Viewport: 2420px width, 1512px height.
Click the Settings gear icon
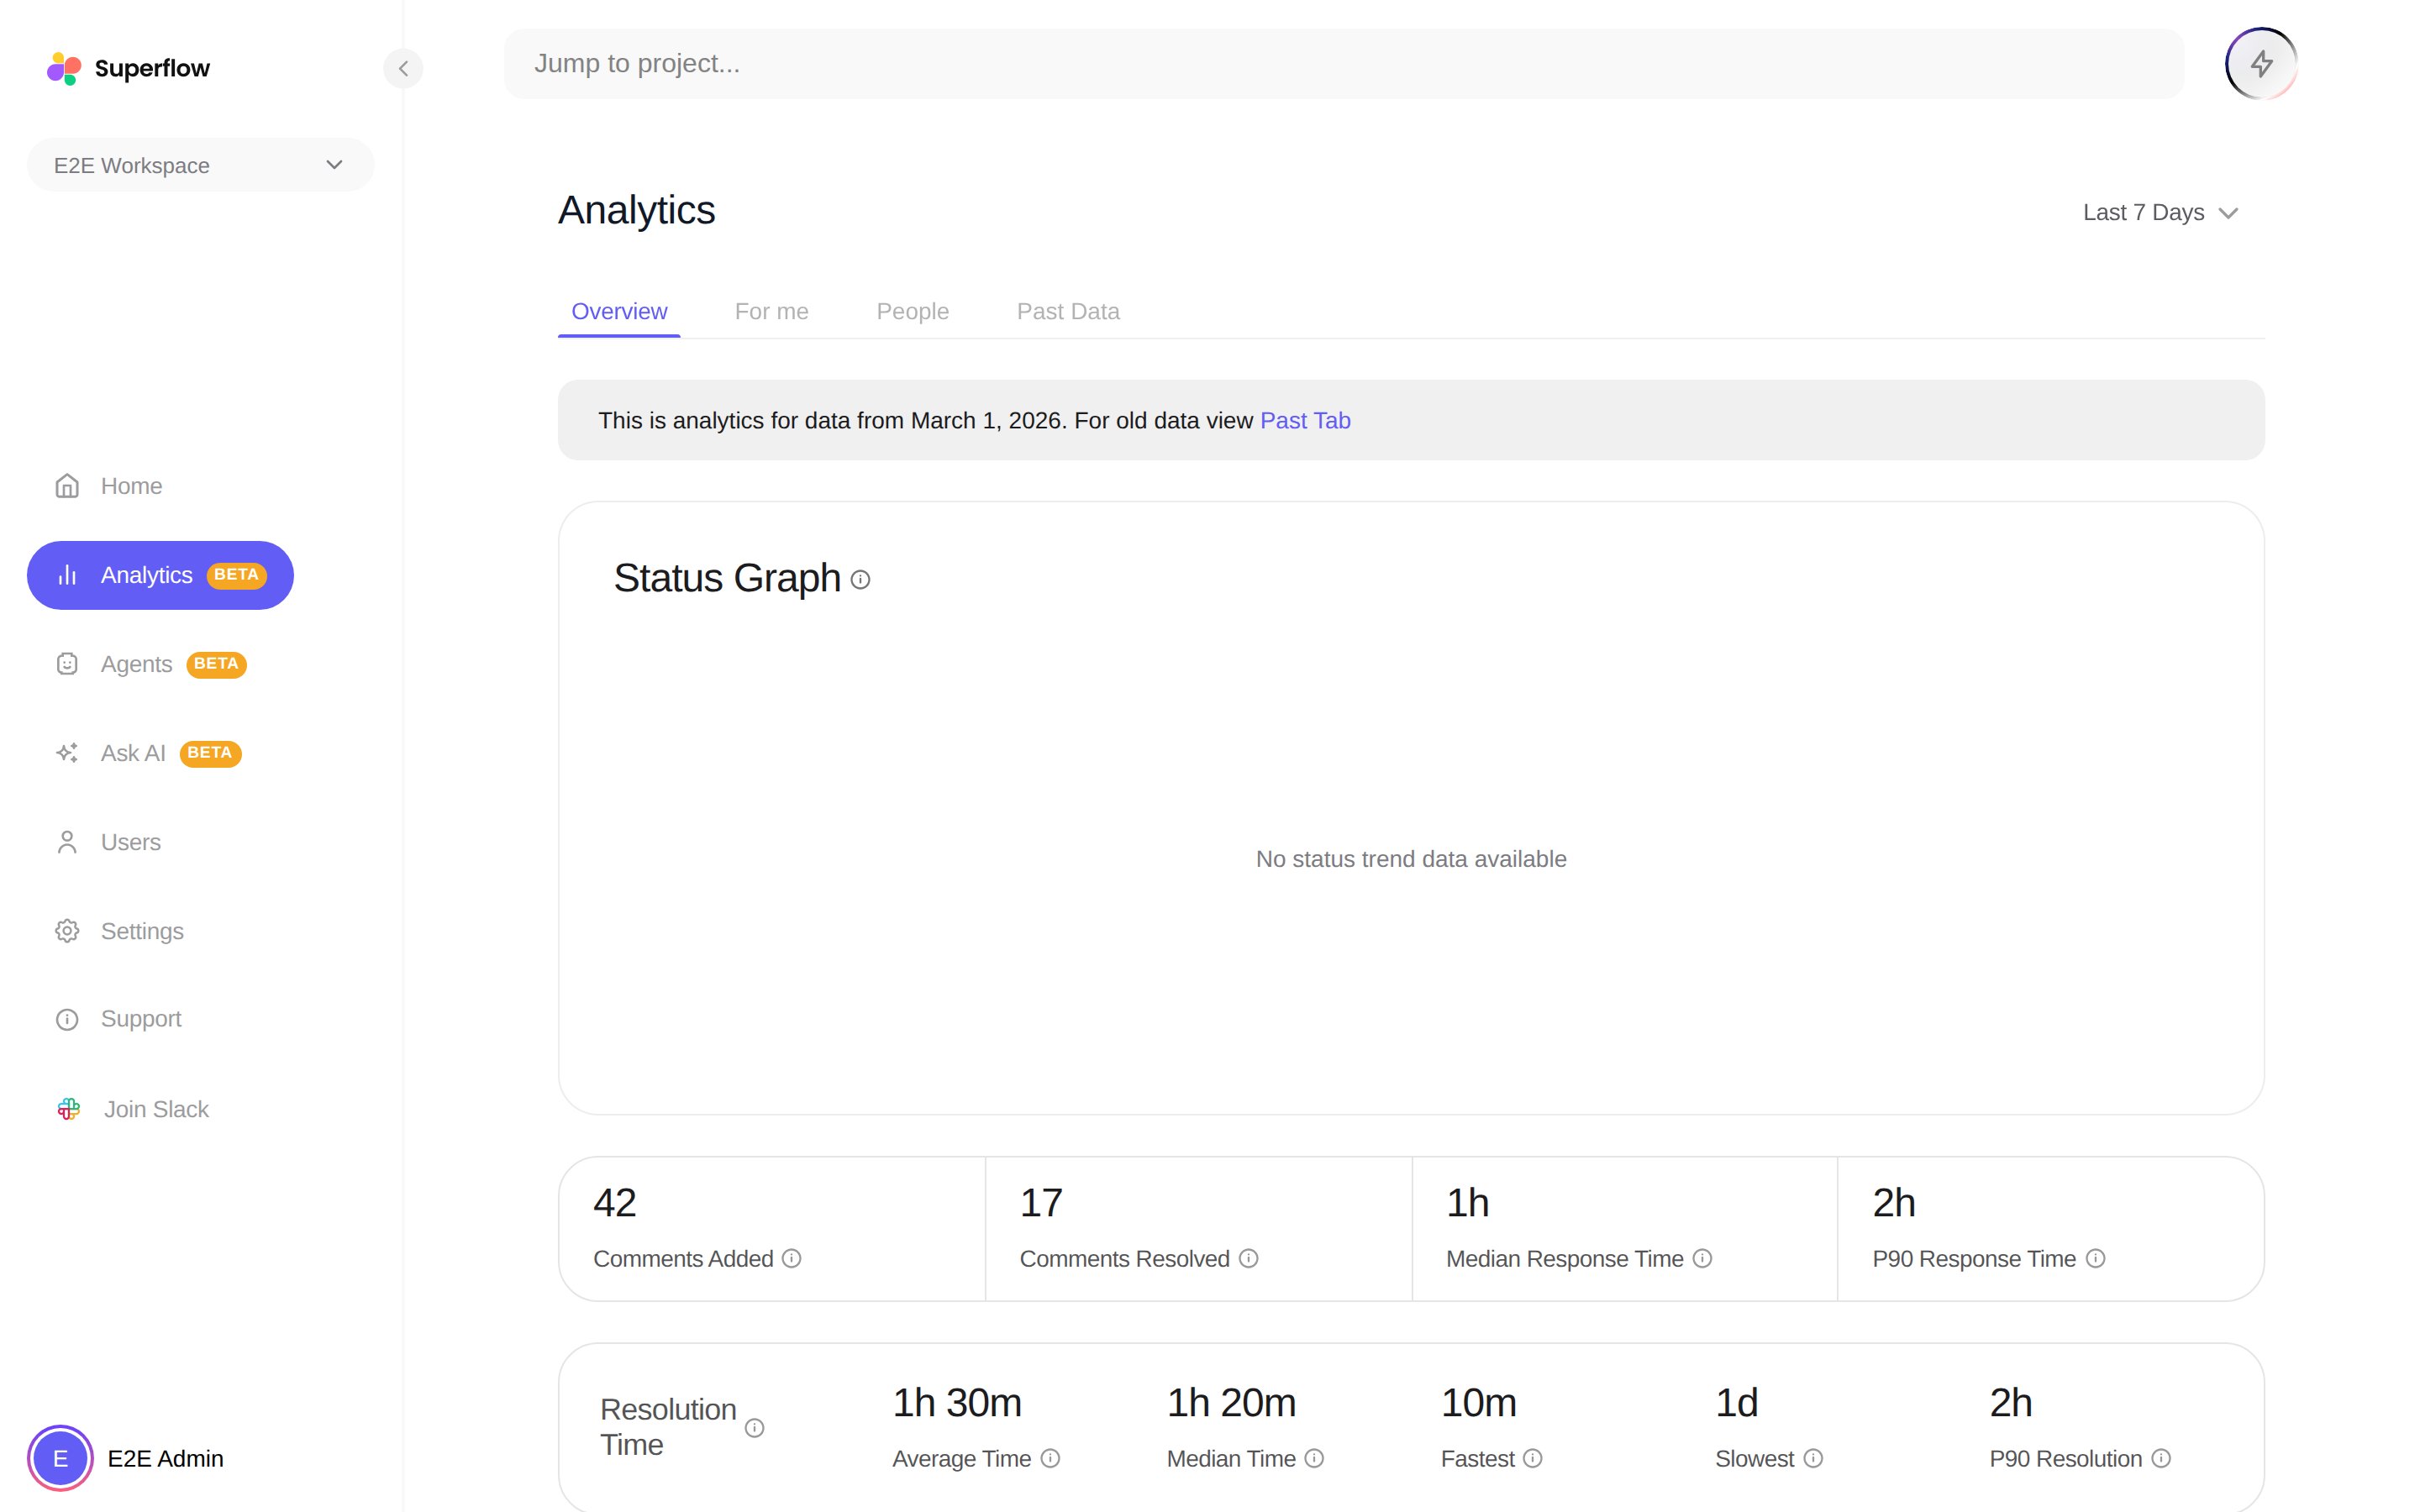(67, 931)
